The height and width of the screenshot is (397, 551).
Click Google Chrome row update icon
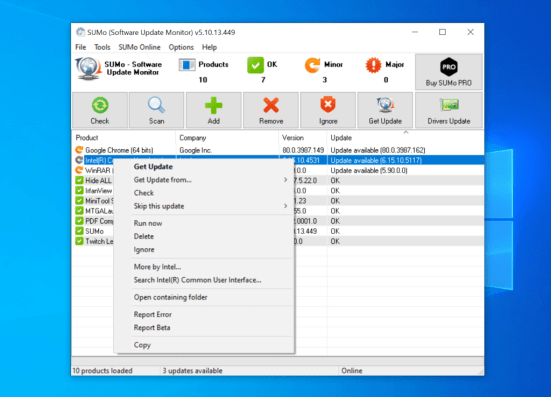tap(79, 150)
